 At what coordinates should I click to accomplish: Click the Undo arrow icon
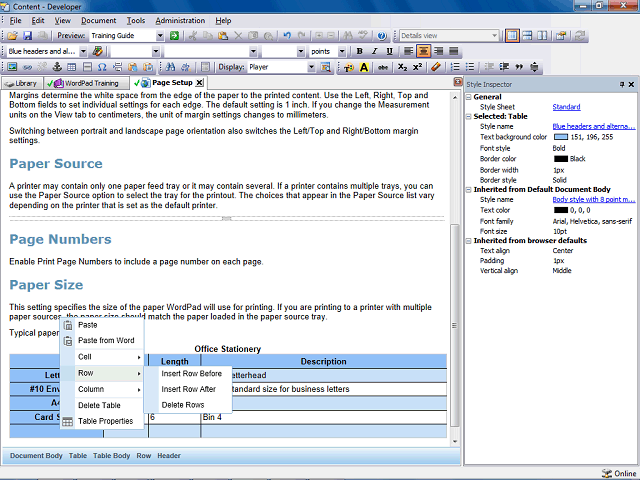coord(287,36)
